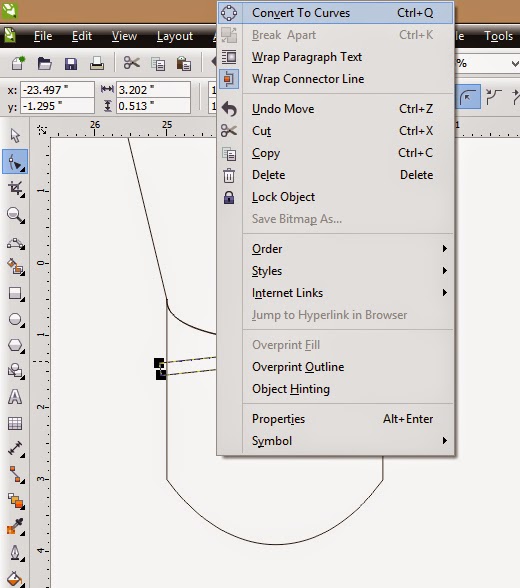Toggle Overprint Outline

(336, 367)
